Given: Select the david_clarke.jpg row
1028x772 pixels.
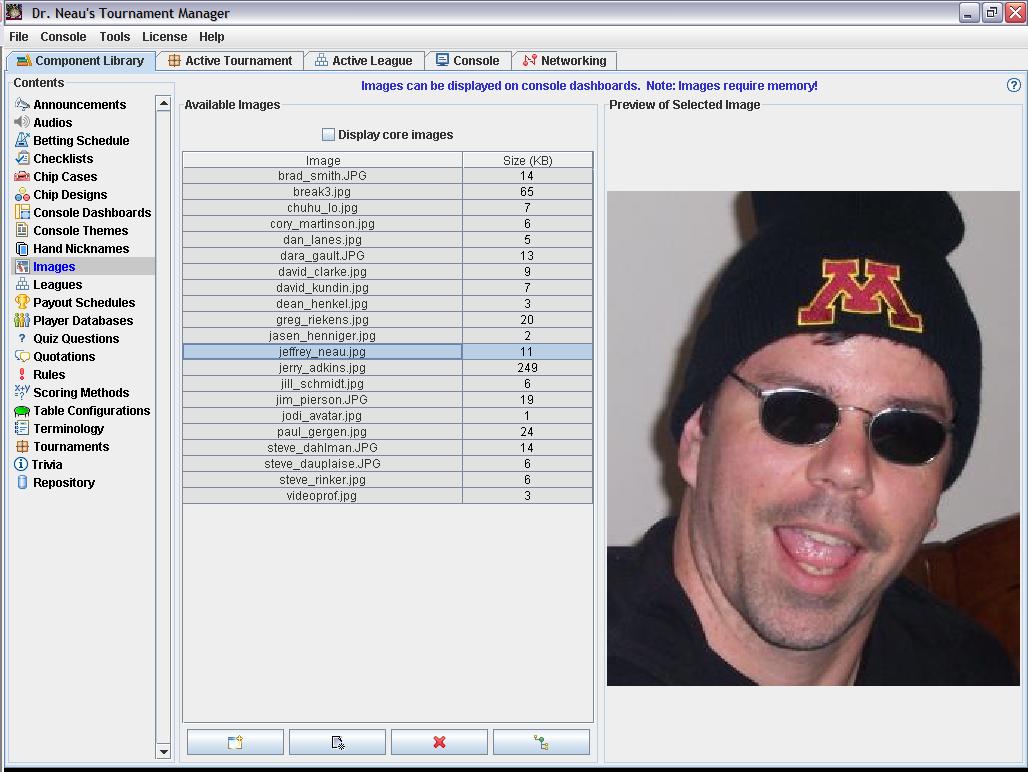Looking at the screenshot, I should point(387,272).
